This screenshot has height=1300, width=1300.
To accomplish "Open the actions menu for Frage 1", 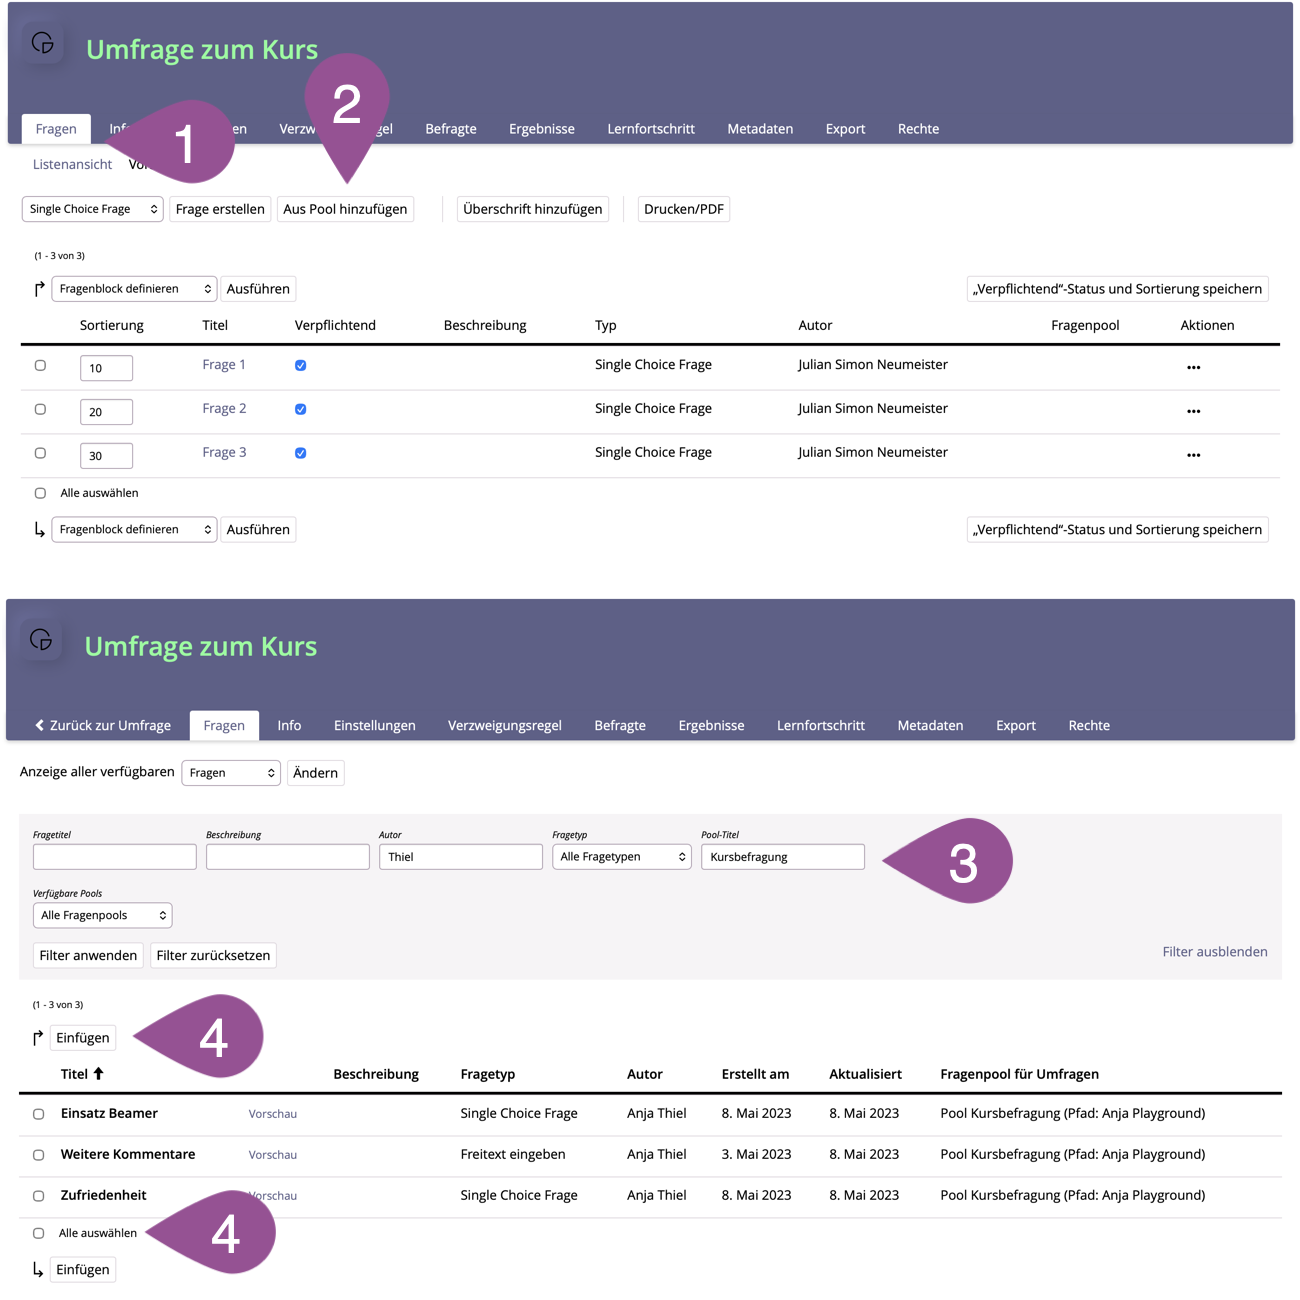I will coord(1193,367).
